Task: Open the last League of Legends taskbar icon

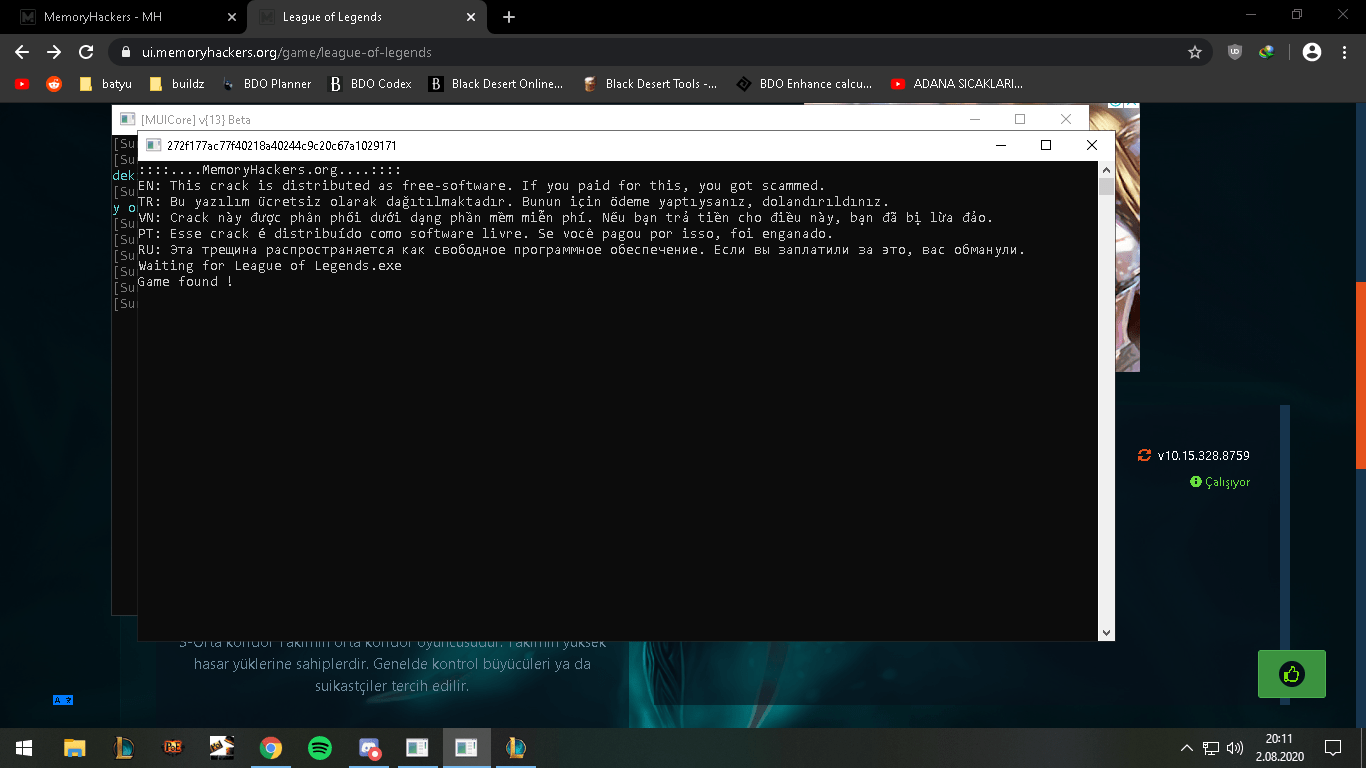Action: [x=516, y=747]
